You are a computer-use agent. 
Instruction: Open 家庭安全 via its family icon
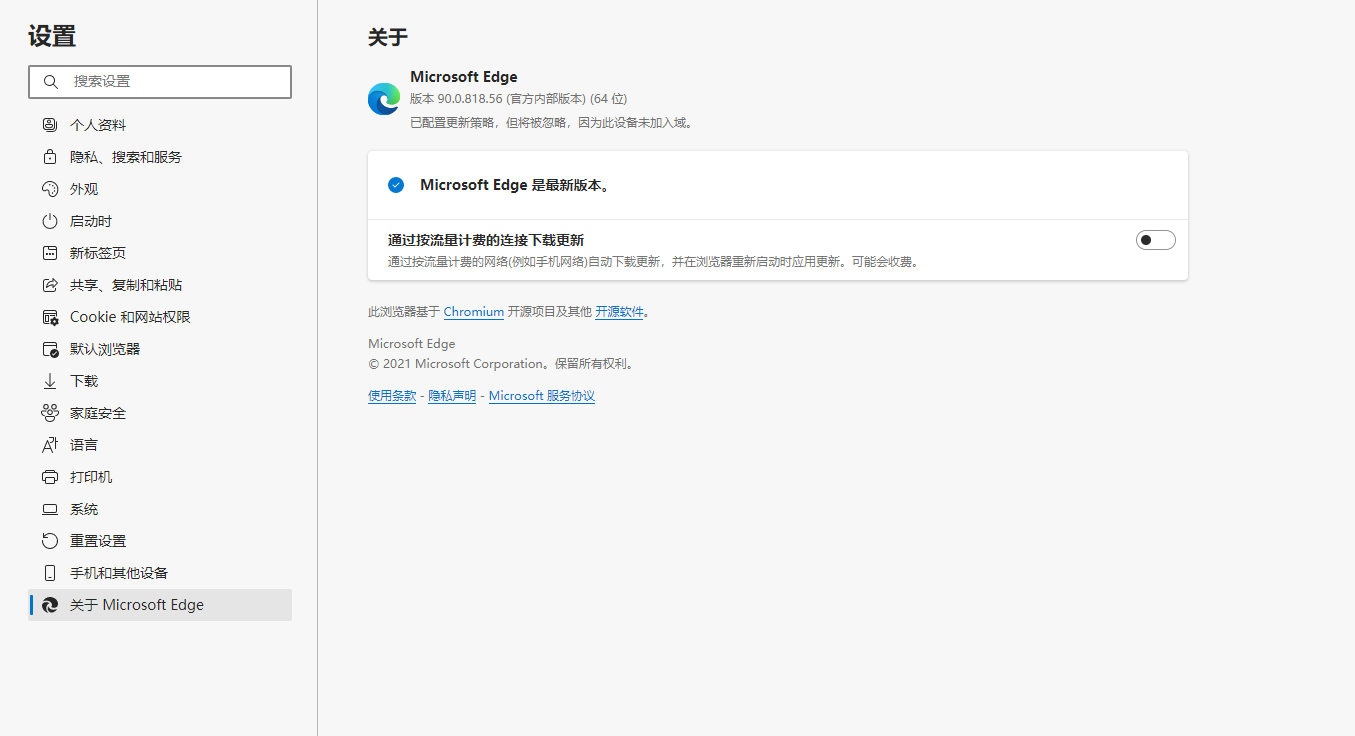[x=50, y=412]
